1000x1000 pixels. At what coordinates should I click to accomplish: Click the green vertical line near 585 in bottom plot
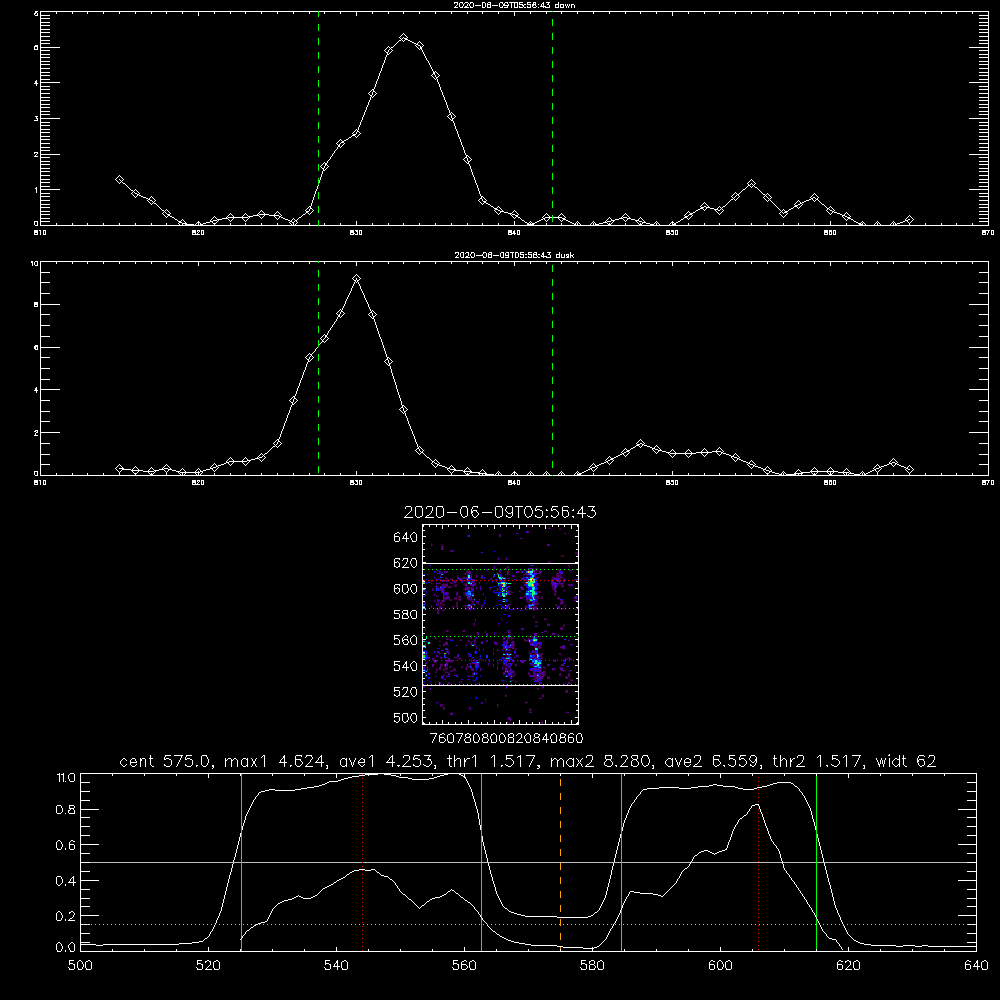621,861
